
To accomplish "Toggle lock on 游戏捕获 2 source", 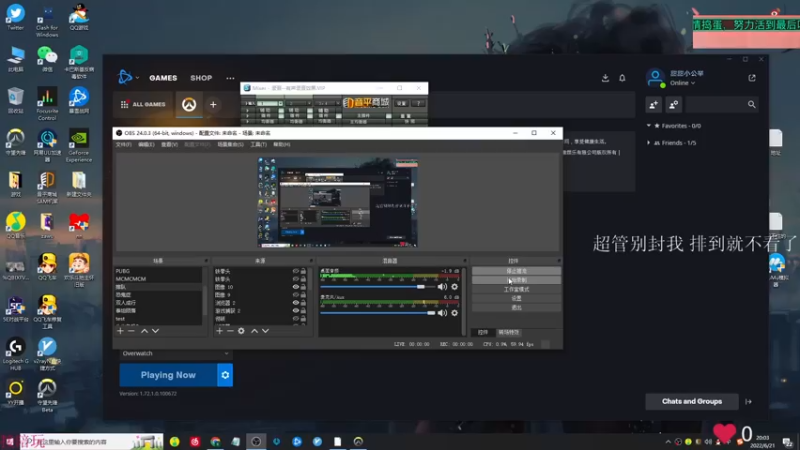I will [303, 311].
